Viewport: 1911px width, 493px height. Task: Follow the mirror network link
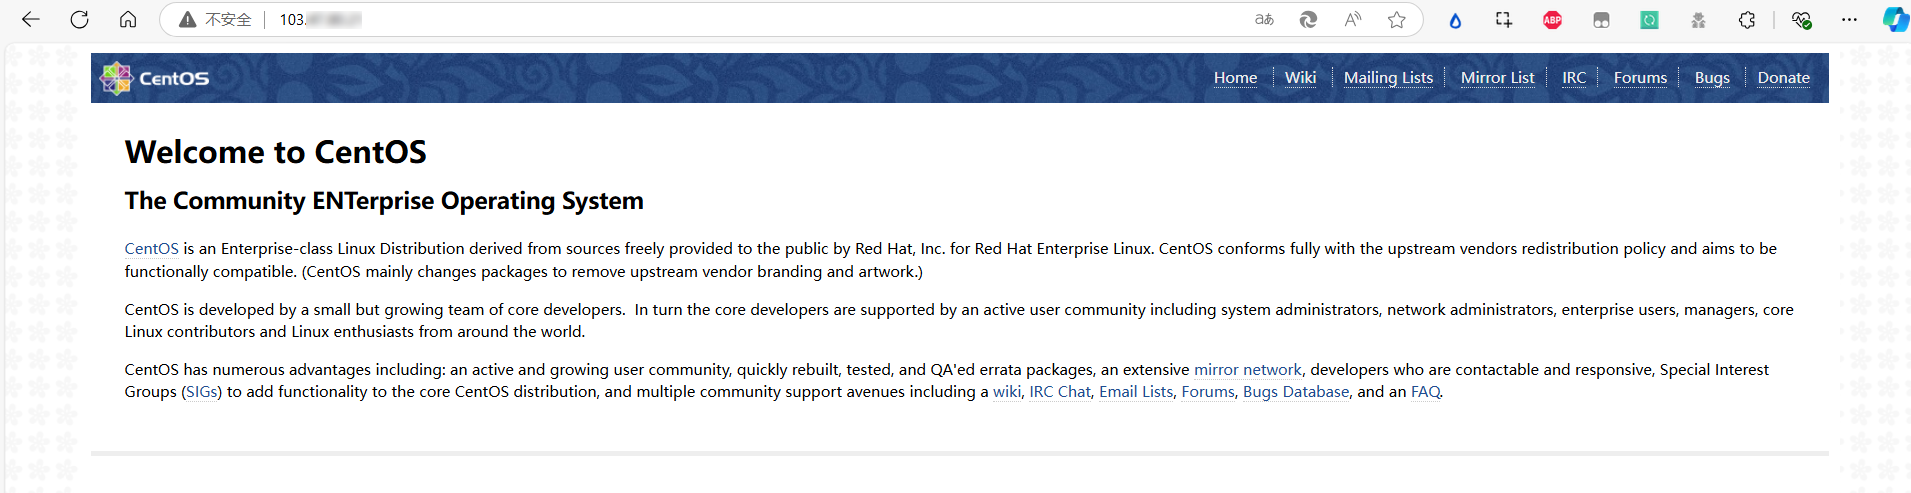1247,370
